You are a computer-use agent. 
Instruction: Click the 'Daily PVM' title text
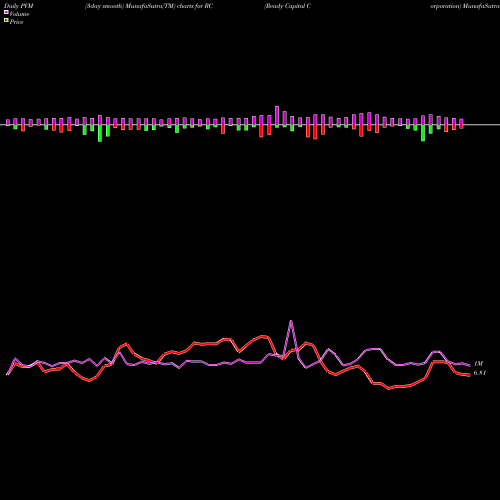19,6
